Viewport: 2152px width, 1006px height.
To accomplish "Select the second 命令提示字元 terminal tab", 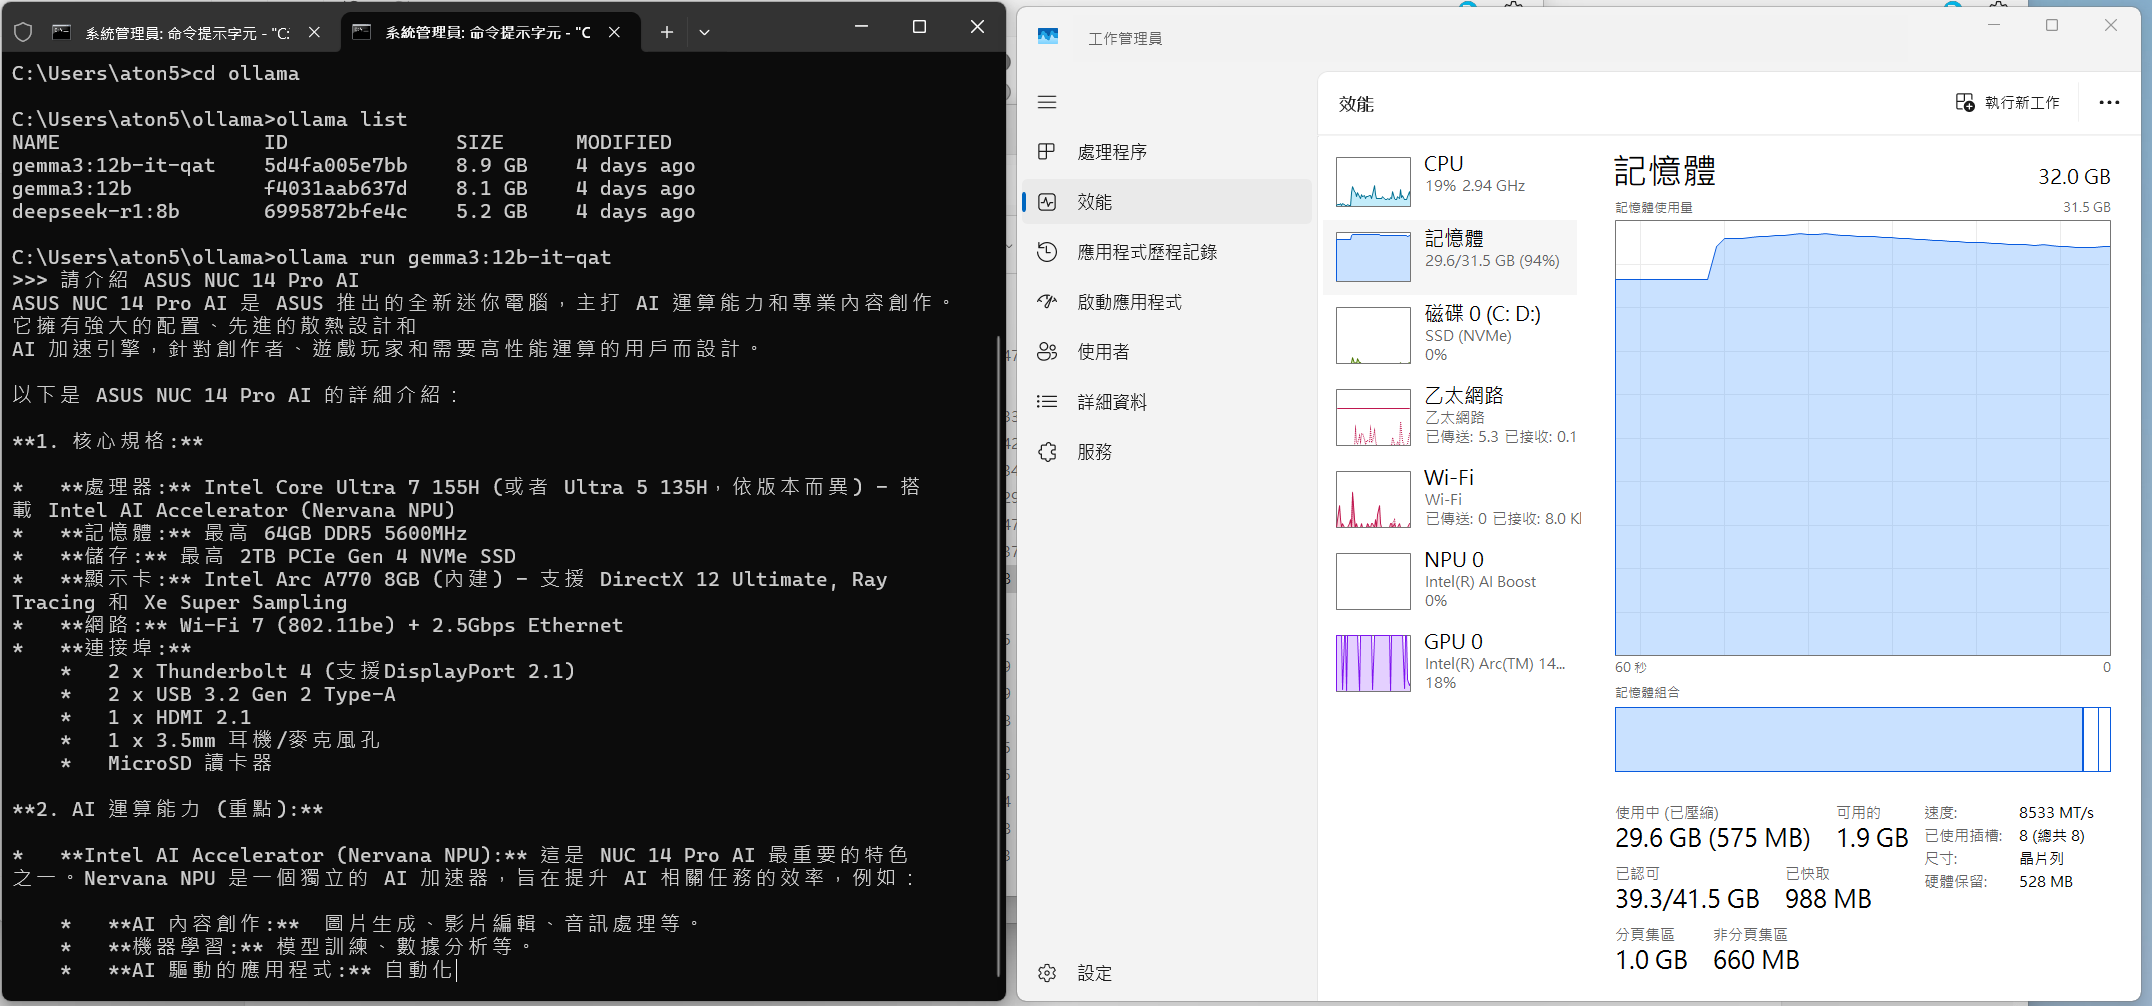I will (488, 32).
